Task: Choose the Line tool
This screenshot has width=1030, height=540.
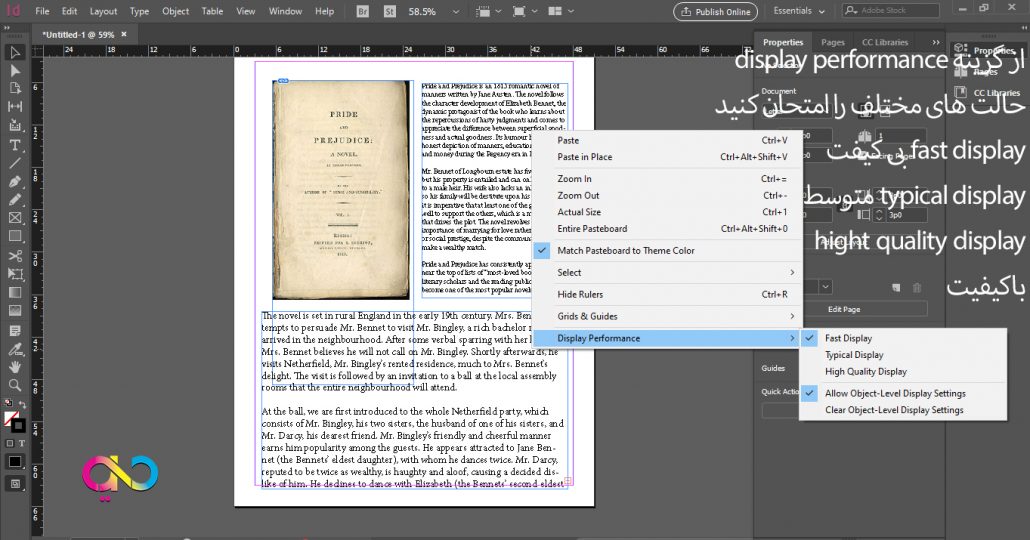Action: click(x=15, y=163)
